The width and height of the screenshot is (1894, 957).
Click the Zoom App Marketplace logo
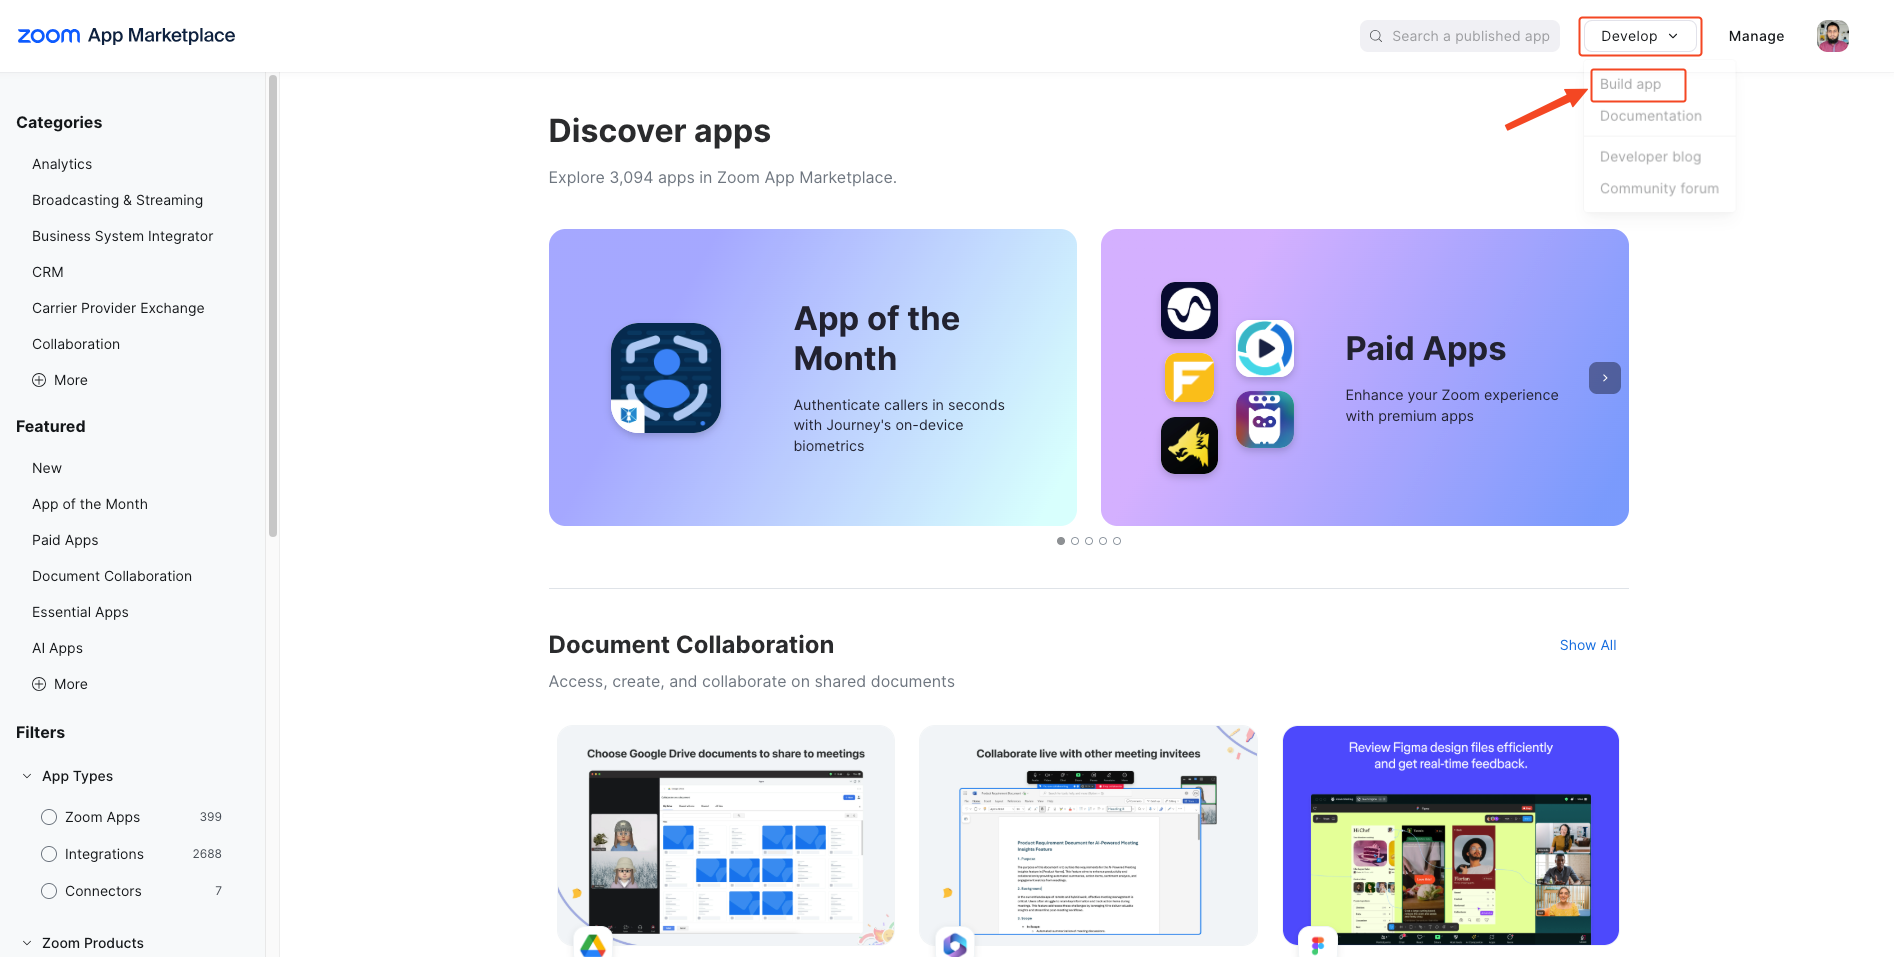tap(126, 36)
